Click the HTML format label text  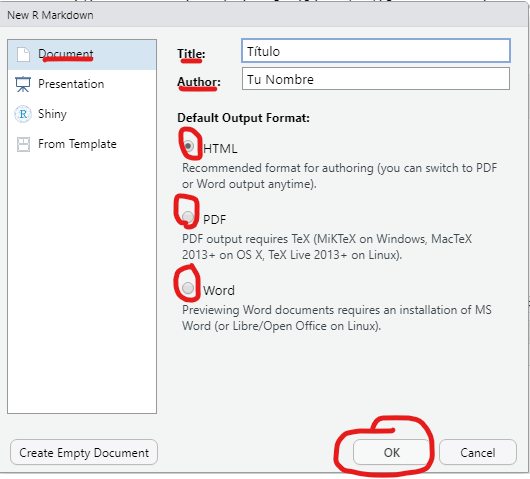point(220,149)
